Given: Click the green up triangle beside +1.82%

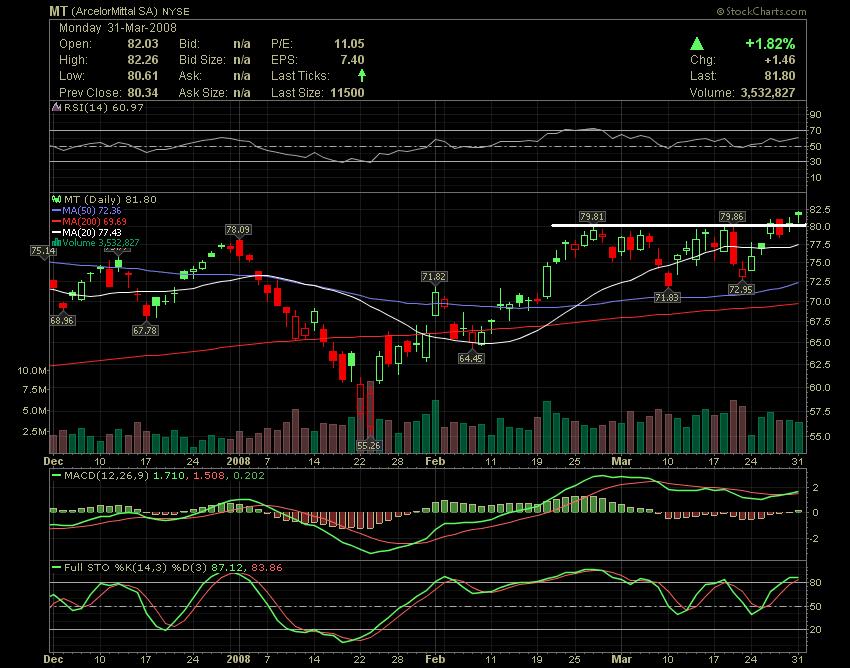Looking at the screenshot, I should pyautogui.click(x=697, y=44).
